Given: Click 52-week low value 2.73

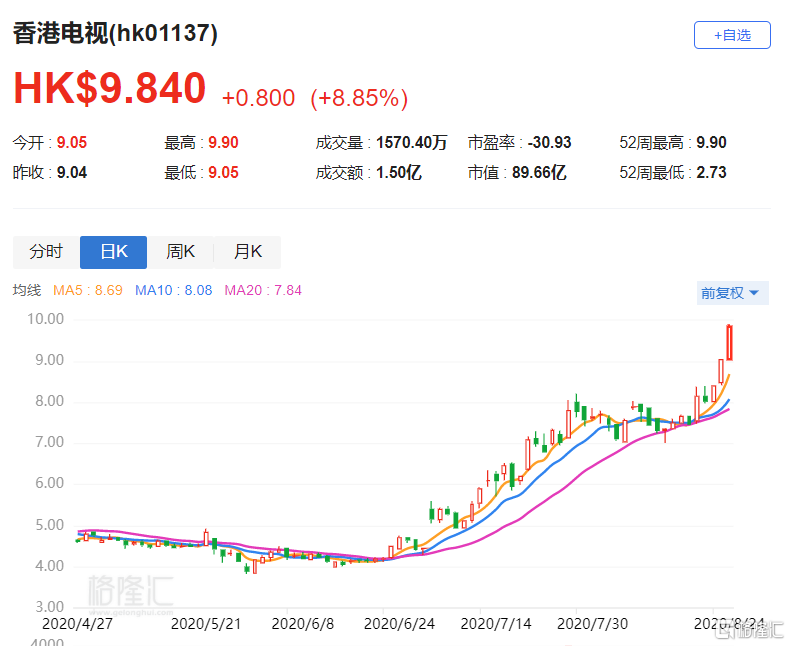Looking at the screenshot, I should click(x=711, y=173).
